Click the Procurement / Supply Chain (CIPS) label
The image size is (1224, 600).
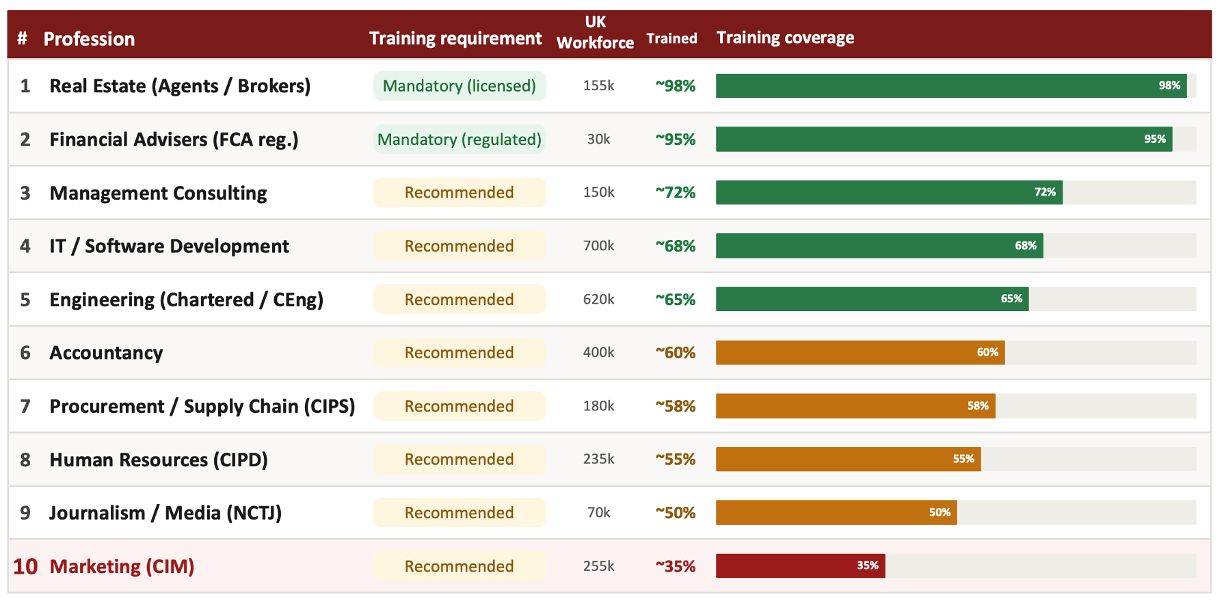click(x=202, y=406)
